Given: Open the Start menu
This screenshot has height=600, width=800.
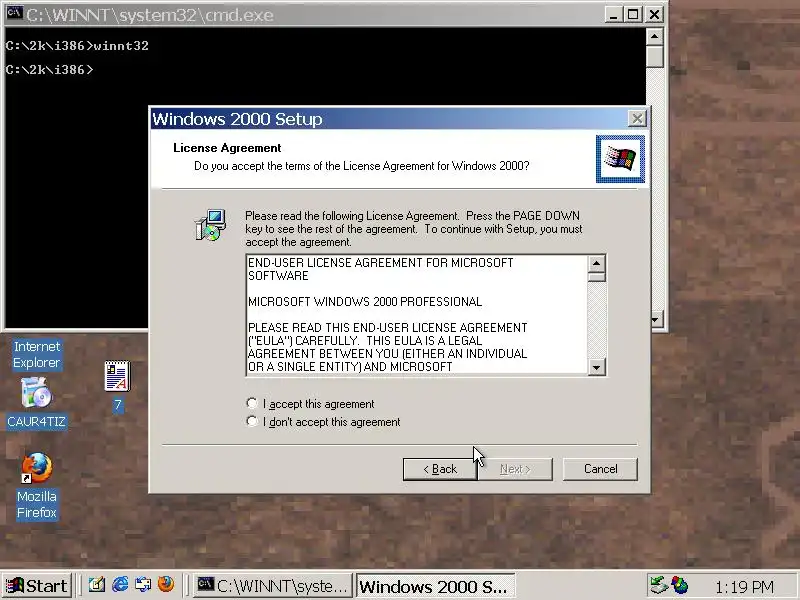Looking at the screenshot, I should 36,585.
